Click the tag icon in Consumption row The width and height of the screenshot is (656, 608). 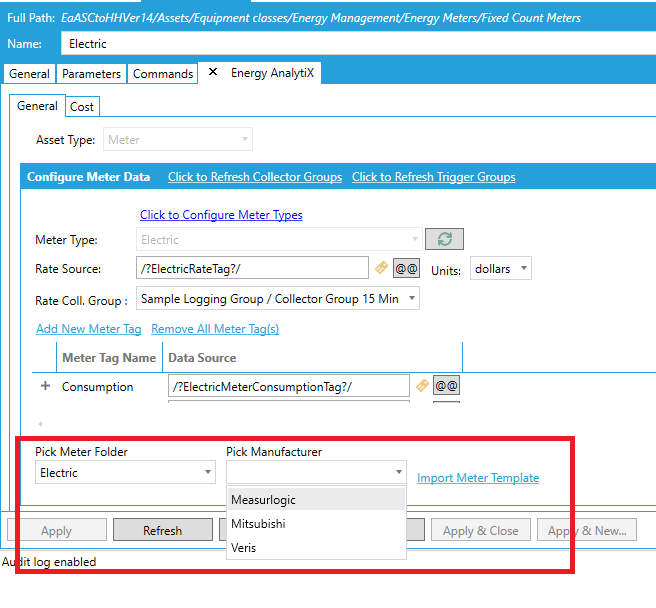point(422,386)
